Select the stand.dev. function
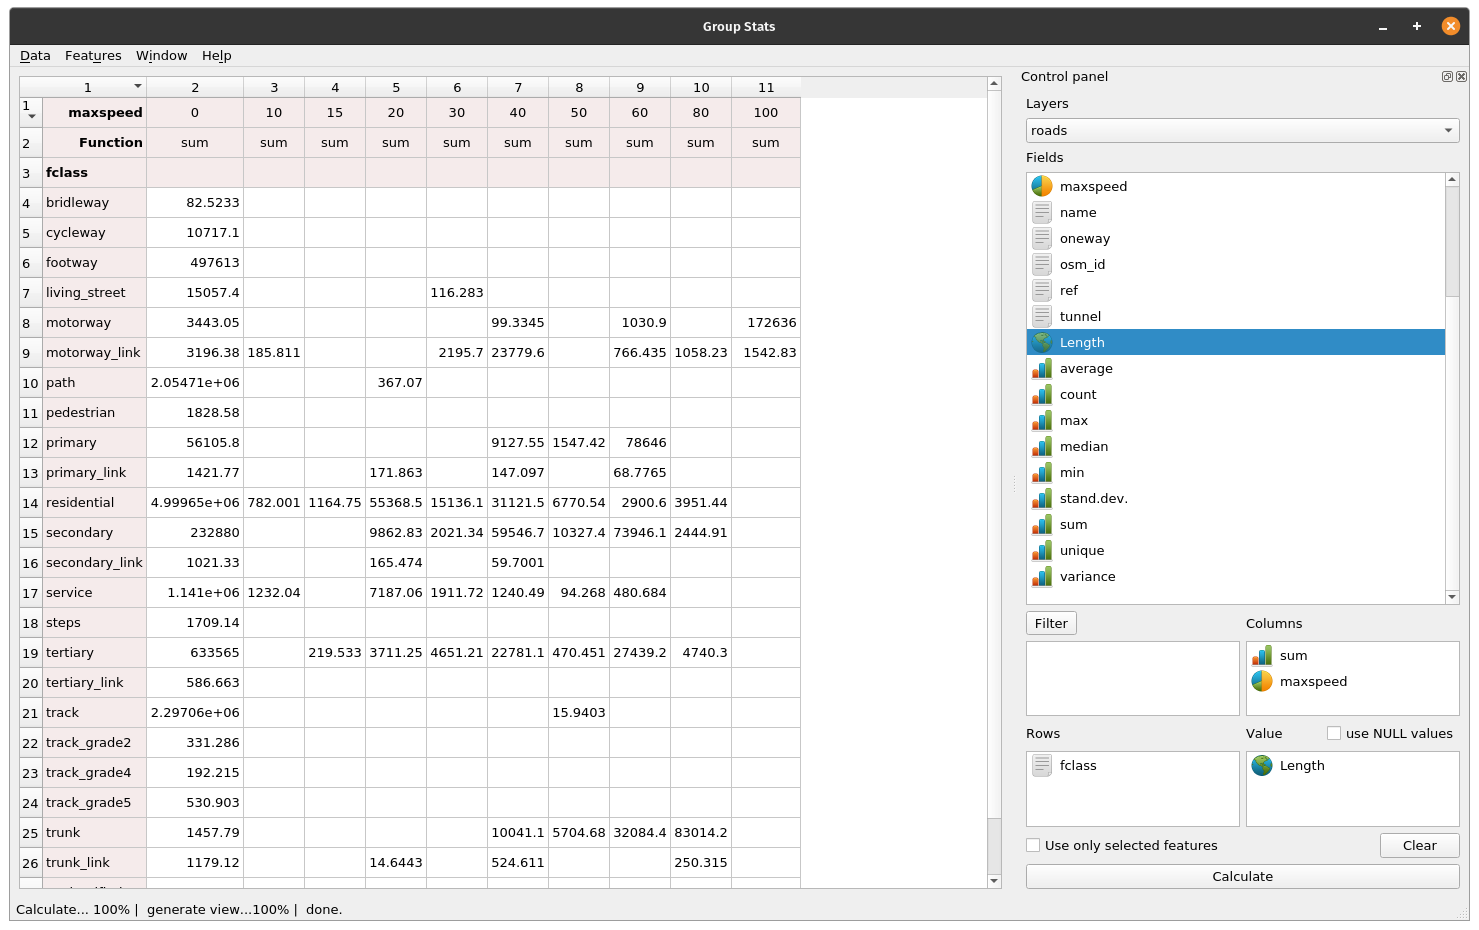Viewport: 1479px width, 930px height. (x=1093, y=498)
